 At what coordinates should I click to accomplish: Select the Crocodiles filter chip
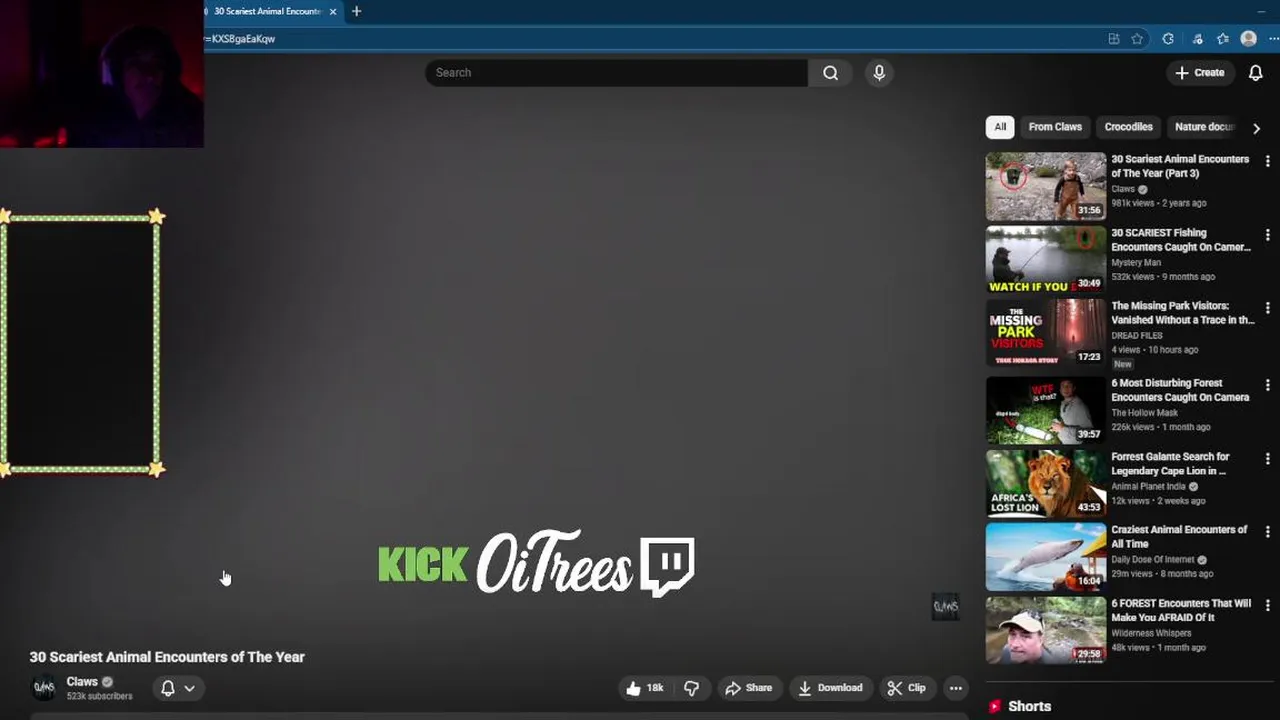coord(1128,127)
